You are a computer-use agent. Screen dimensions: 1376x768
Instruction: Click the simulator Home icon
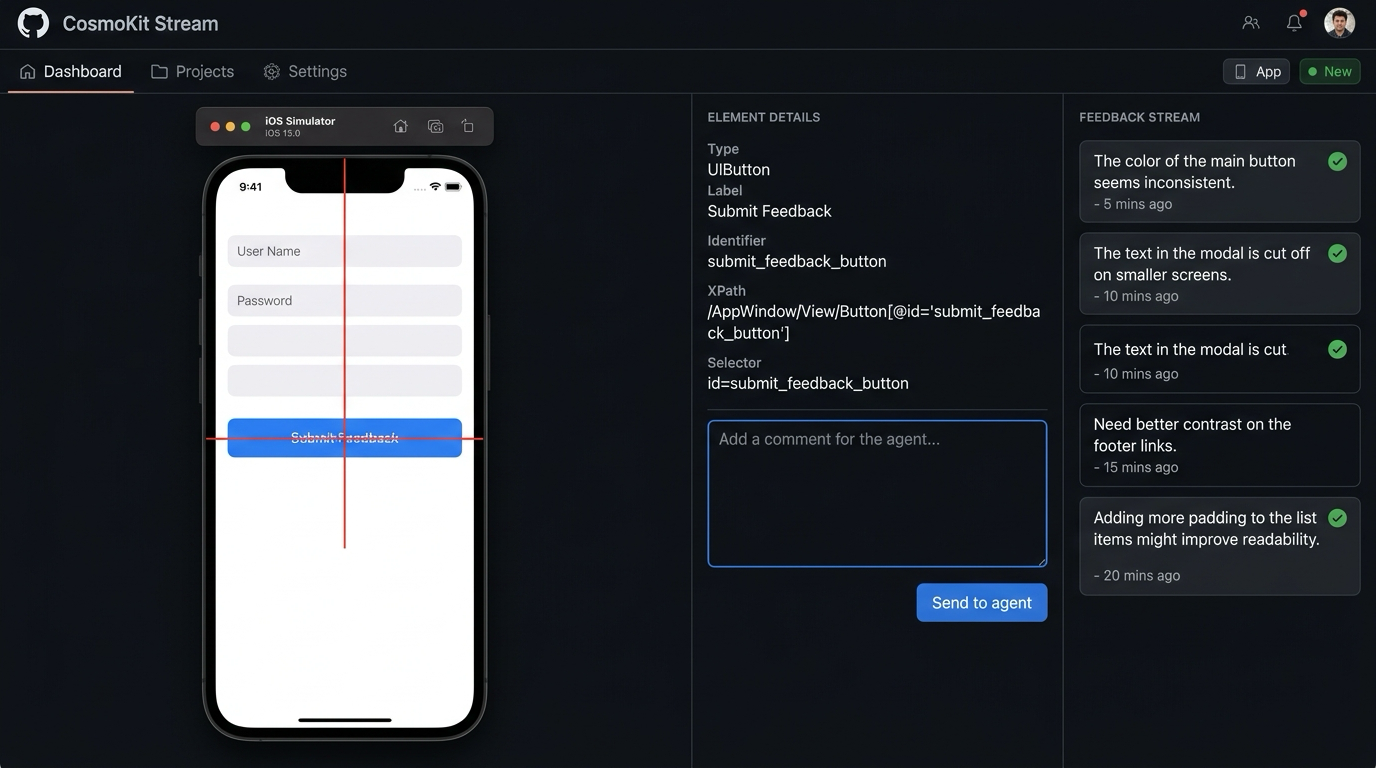tap(401, 126)
